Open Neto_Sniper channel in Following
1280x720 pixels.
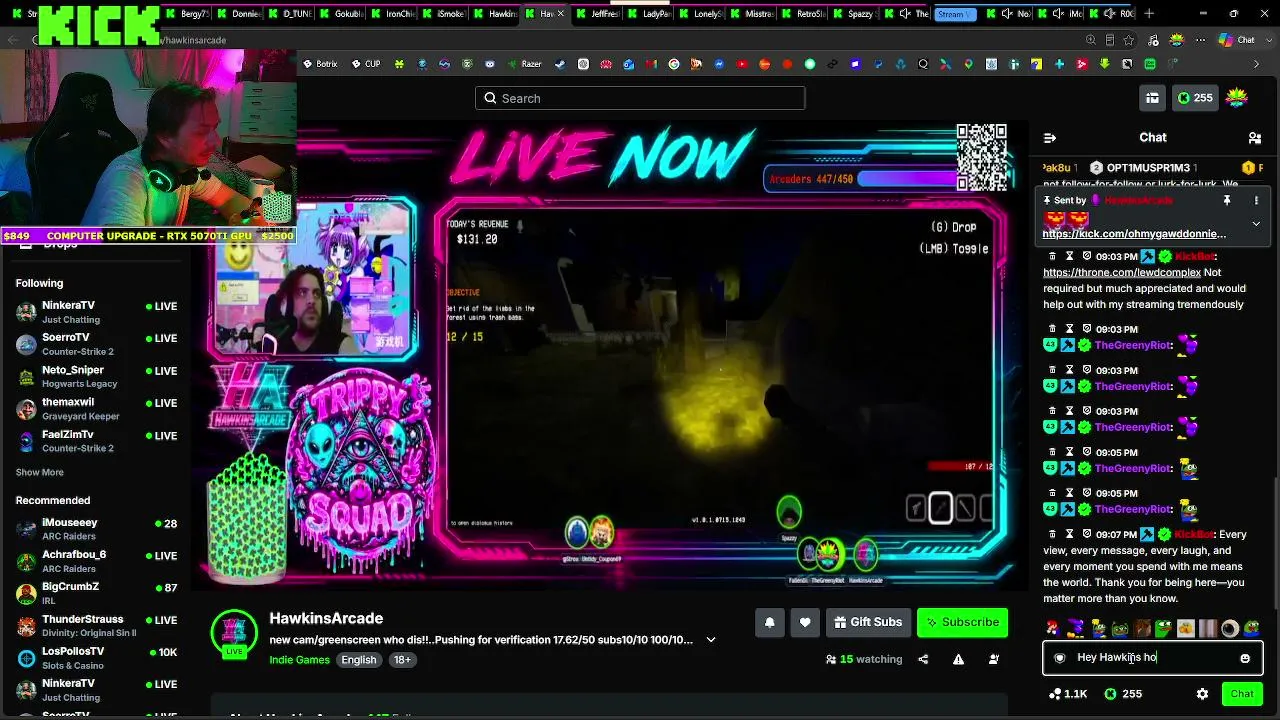(96, 376)
